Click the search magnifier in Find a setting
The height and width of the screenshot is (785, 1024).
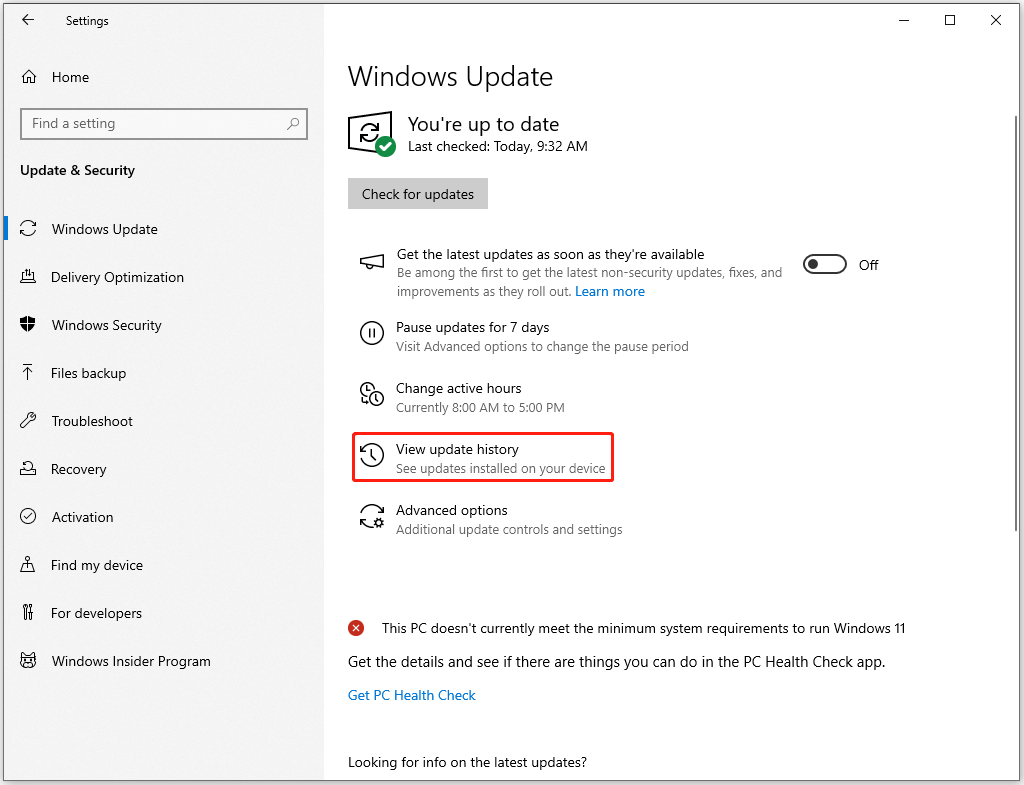click(x=292, y=123)
